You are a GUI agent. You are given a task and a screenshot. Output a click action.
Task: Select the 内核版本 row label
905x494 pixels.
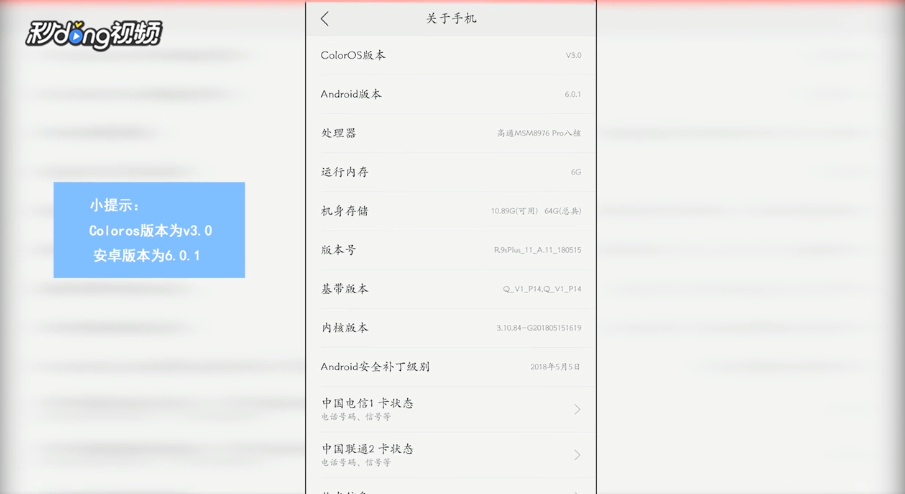point(345,328)
